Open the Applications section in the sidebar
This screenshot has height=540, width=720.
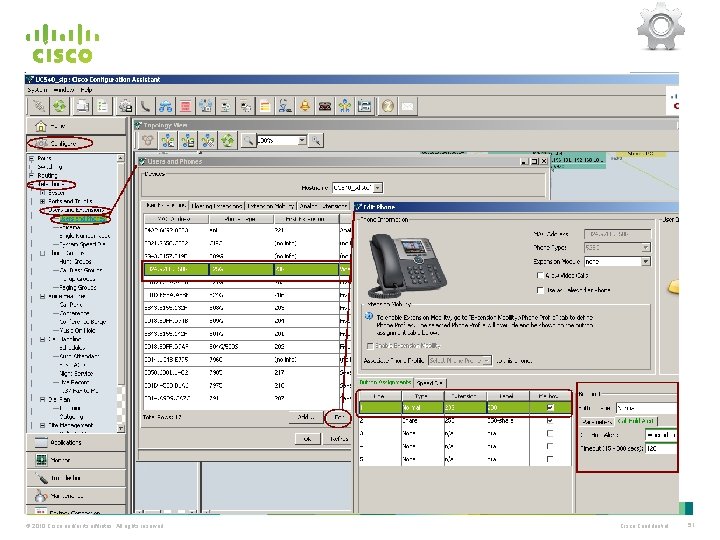(x=76, y=442)
